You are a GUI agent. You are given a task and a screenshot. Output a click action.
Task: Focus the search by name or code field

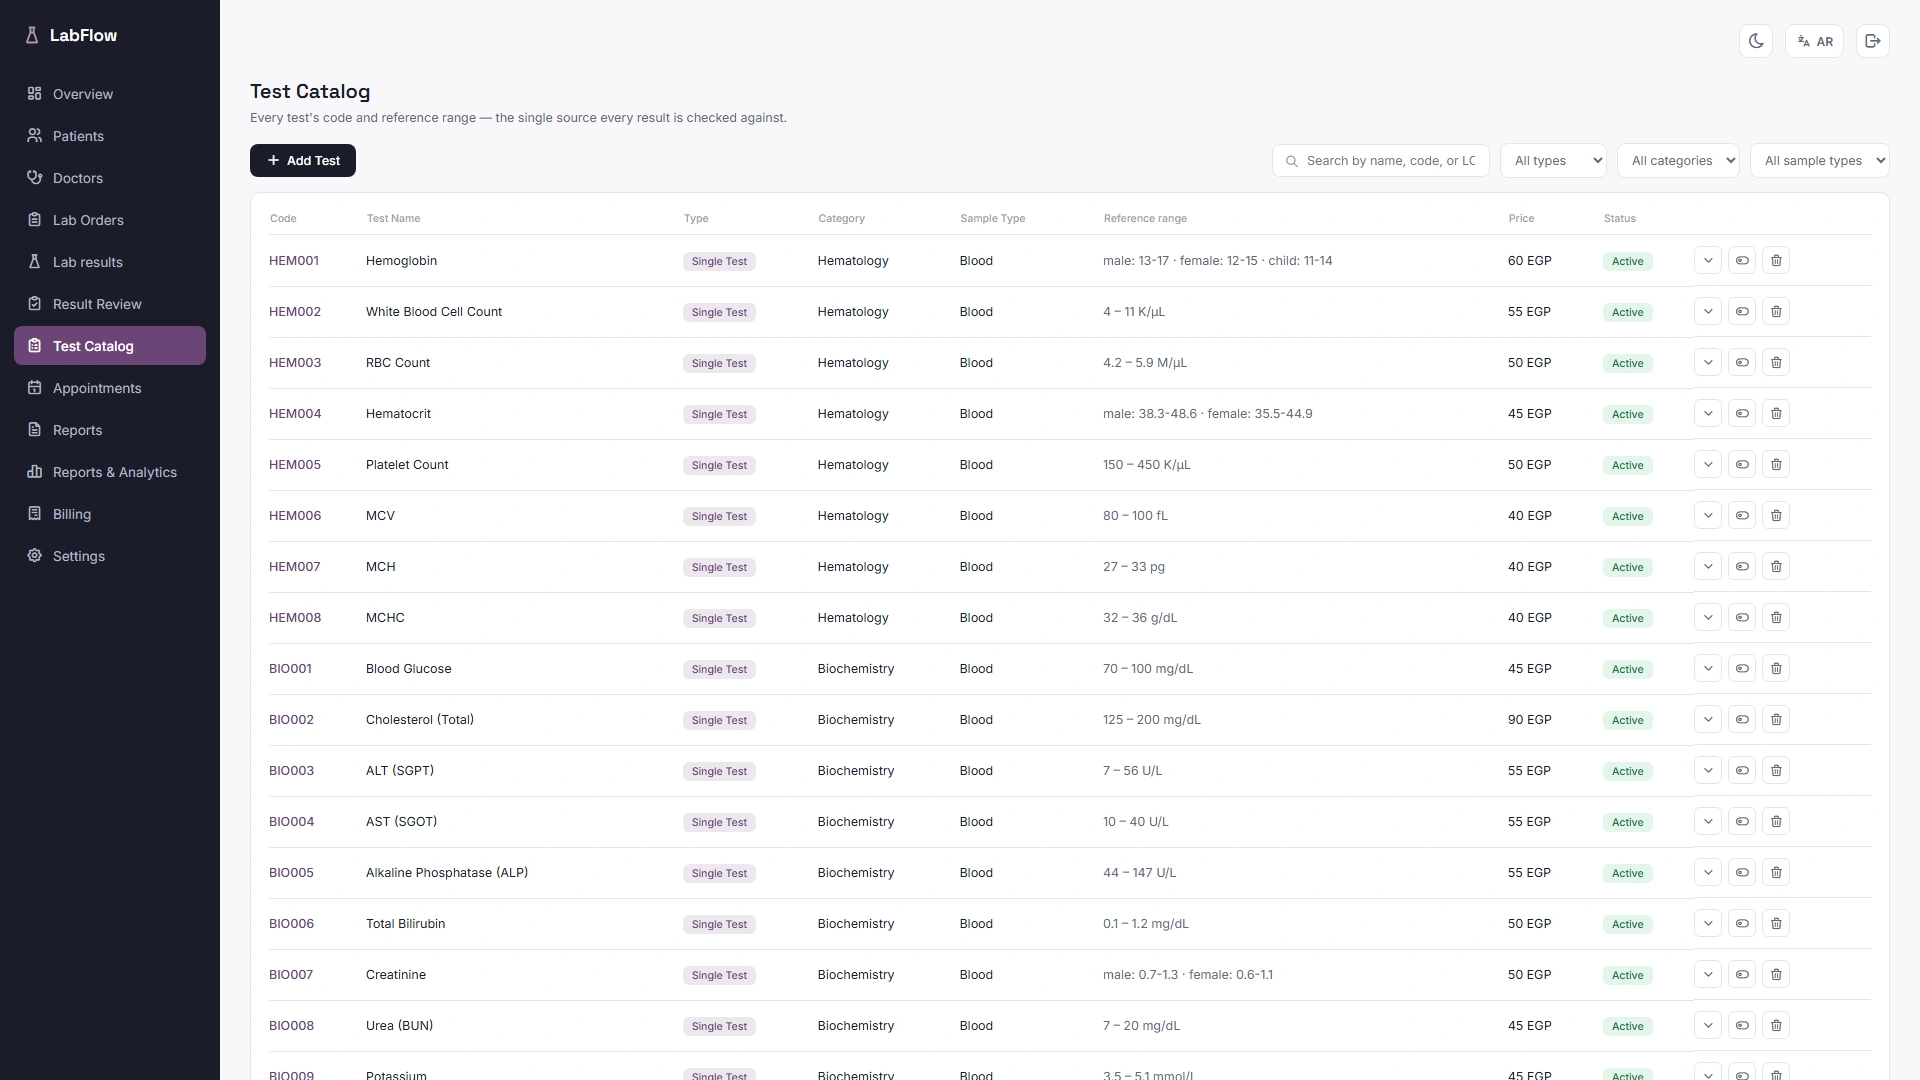click(1381, 161)
